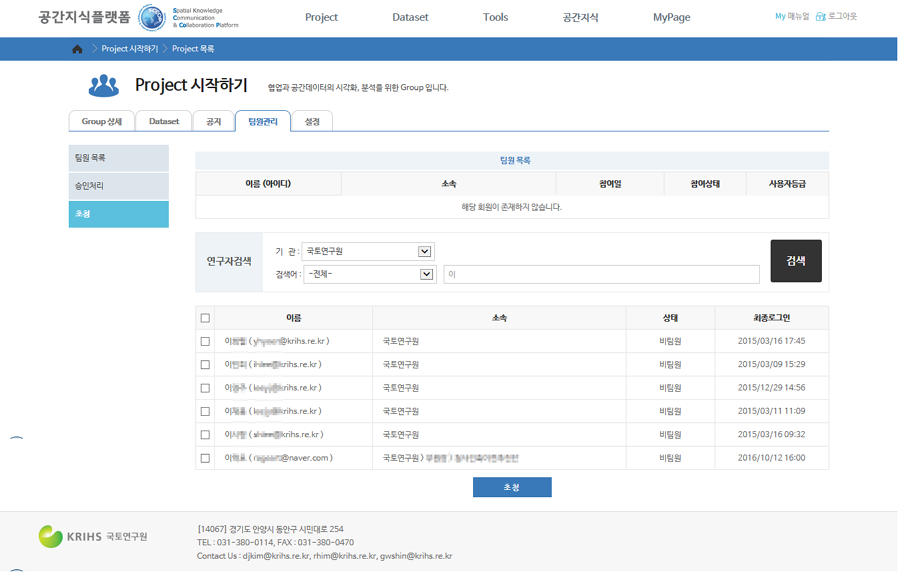This screenshot has height=574, width=900.
Task: Check the row with login 2015/12/29 14:56
Action: point(205,388)
